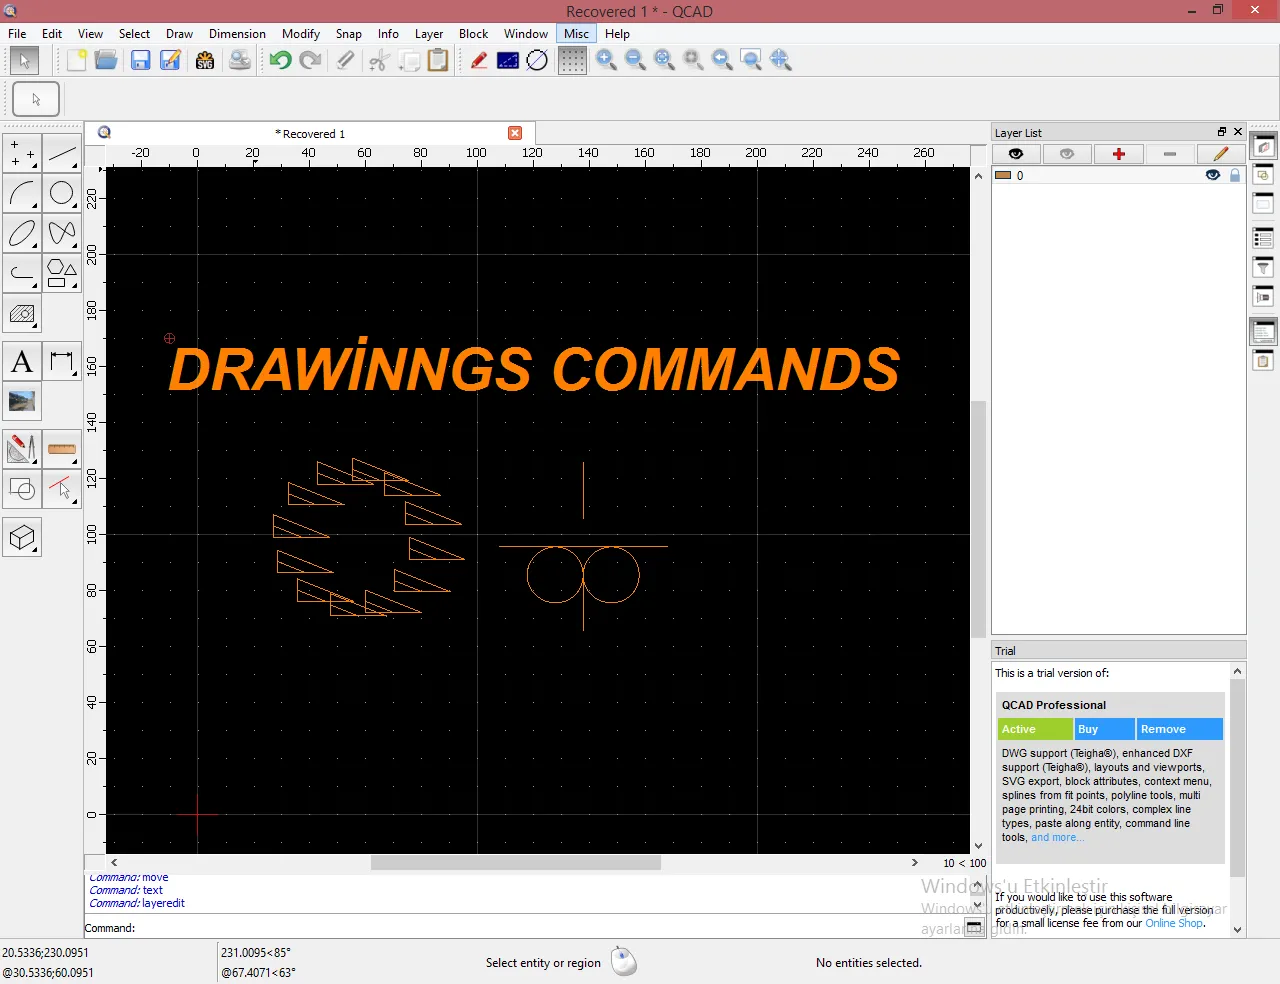
Task: Activate window zoom icon
Action: click(751, 60)
